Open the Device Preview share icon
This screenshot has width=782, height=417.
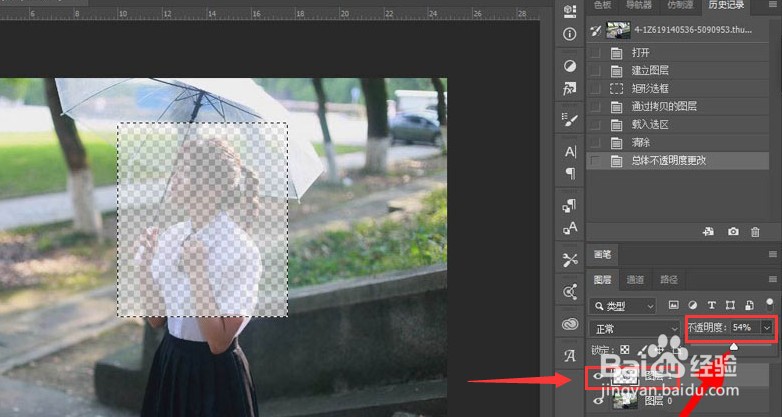pos(570,292)
